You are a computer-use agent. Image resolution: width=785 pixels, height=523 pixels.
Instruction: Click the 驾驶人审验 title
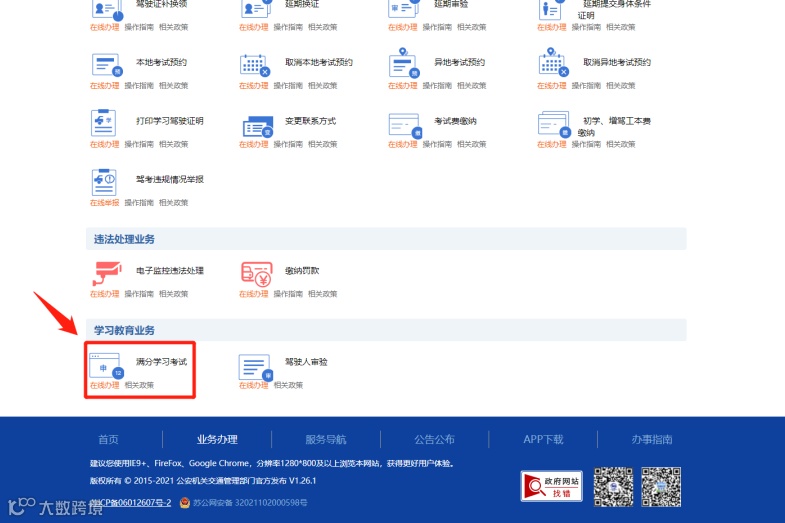(x=306, y=361)
